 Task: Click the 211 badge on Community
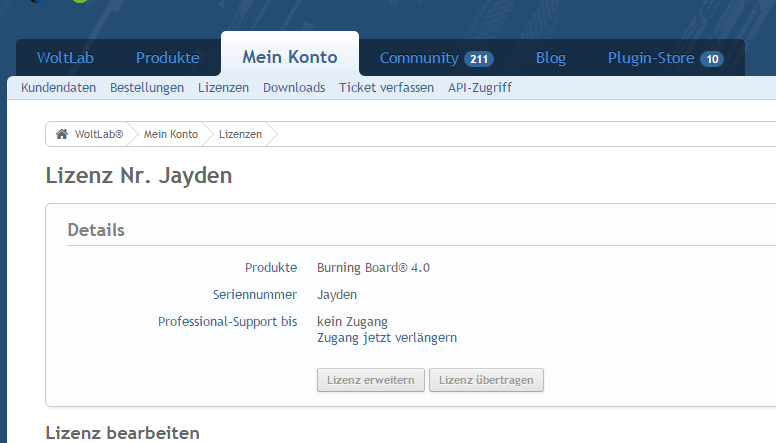click(479, 59)
